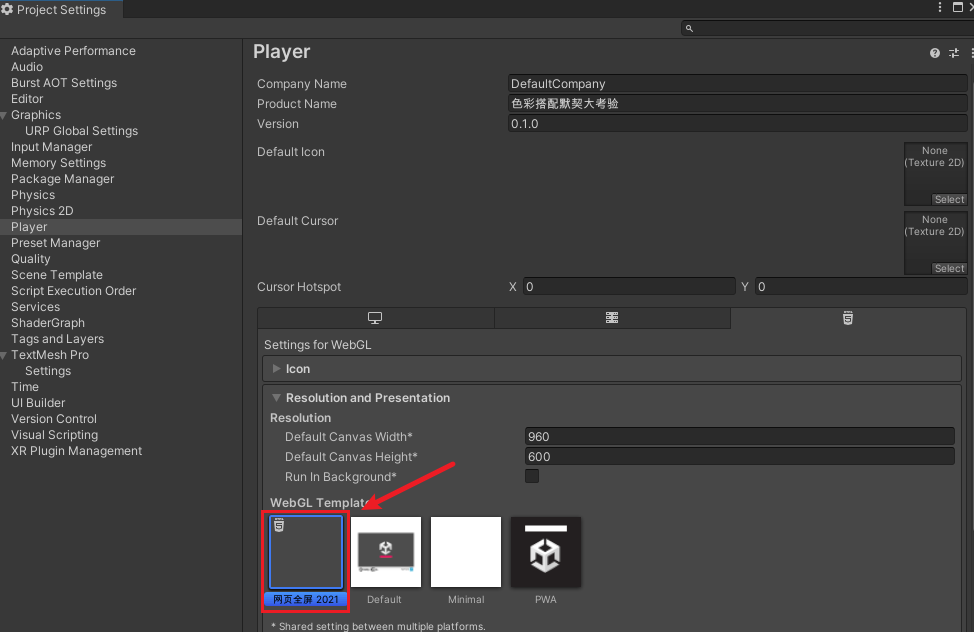Switch to the WebGL HTML5 platform tab
Image resolution: width=974 pixels, height=632 pixels.
pyautogui.click(x=848, y=318)
